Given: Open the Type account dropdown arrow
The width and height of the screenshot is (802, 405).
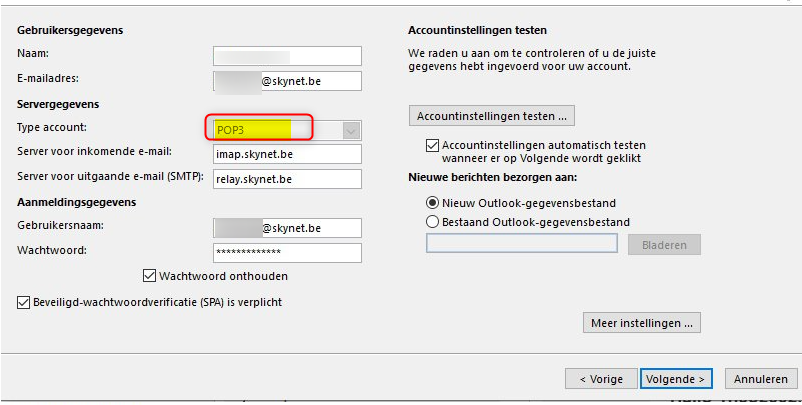Looking at the screenshot, I should [350, 130].
